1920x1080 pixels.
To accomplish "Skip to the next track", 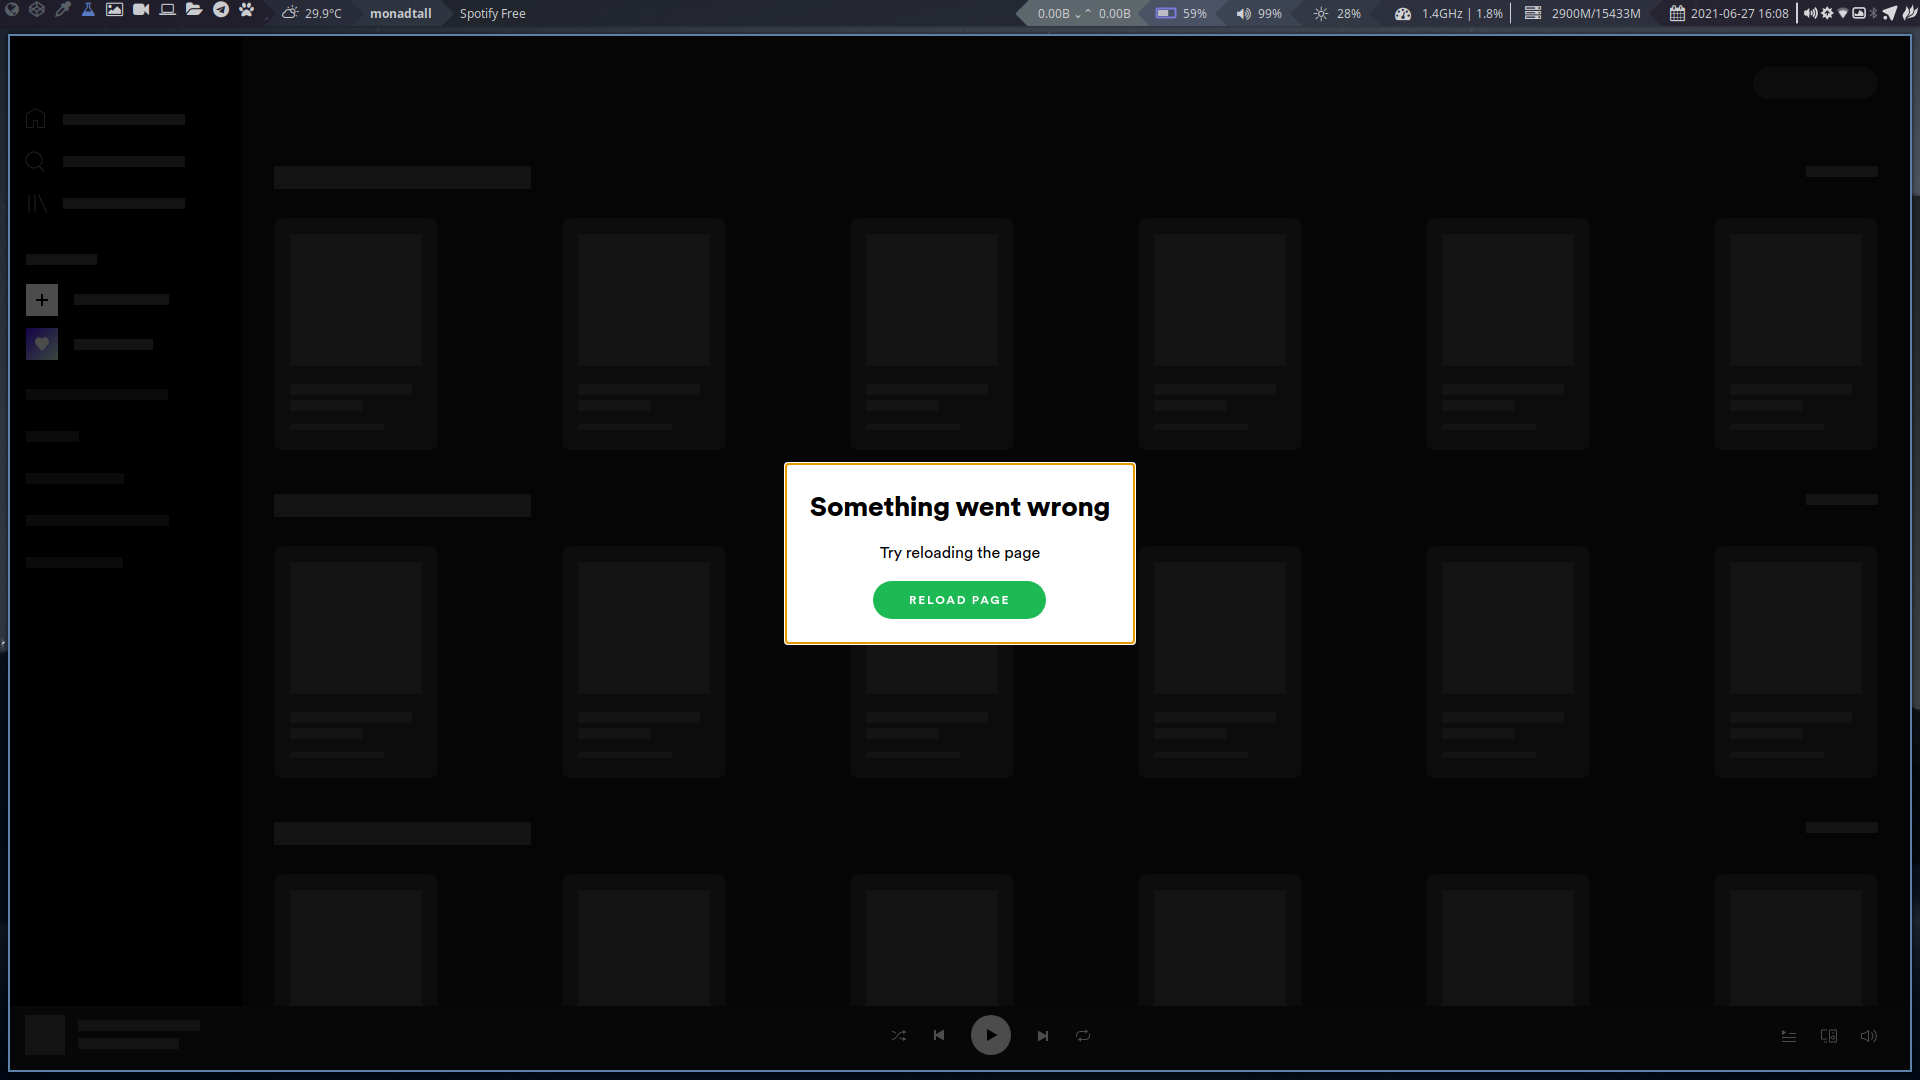I will (x=1042, y=1035).
